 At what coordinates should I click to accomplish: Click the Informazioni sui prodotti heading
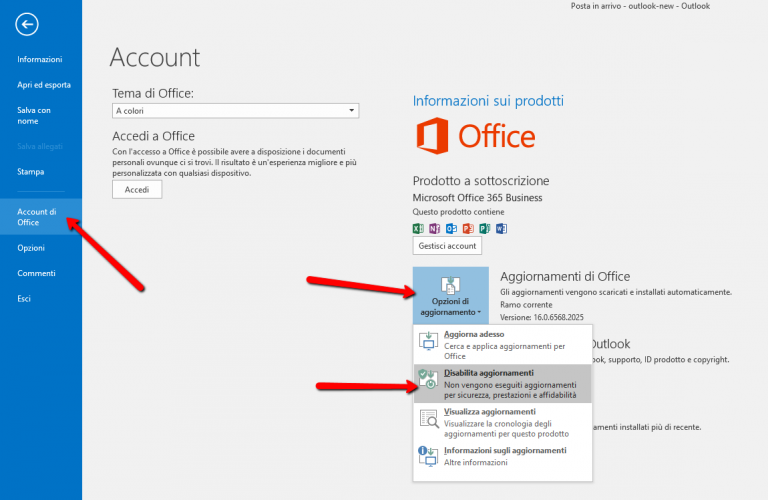[488, 101]
